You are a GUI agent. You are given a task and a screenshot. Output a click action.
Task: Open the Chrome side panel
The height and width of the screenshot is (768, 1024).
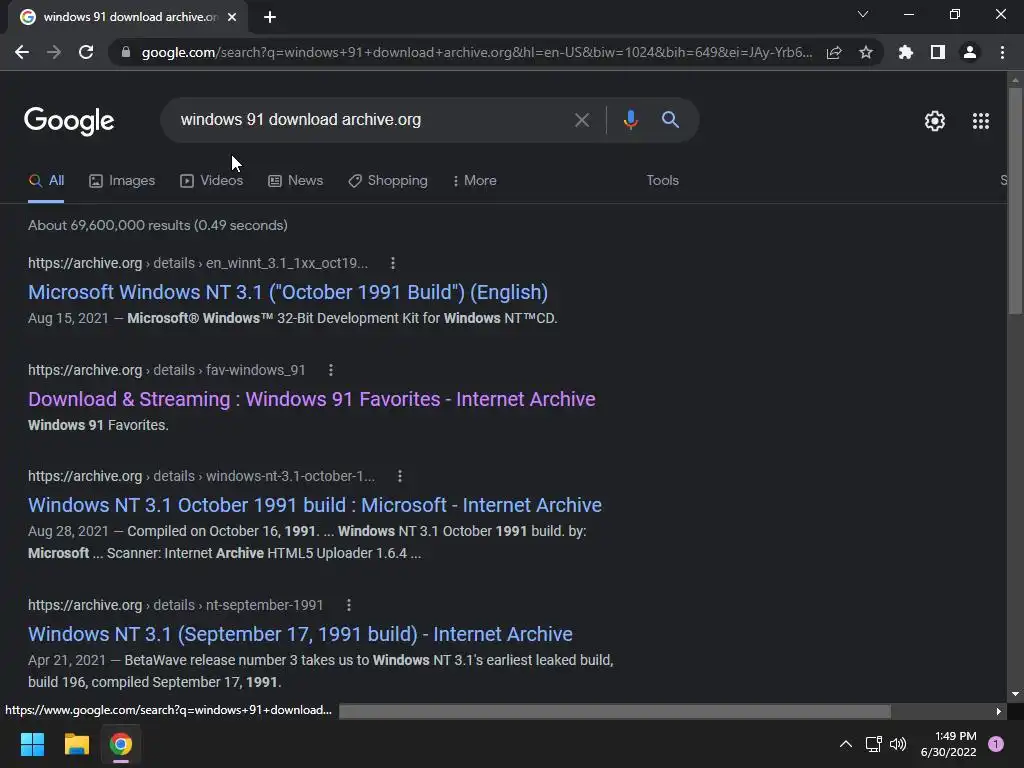click(x=938, y=52)
